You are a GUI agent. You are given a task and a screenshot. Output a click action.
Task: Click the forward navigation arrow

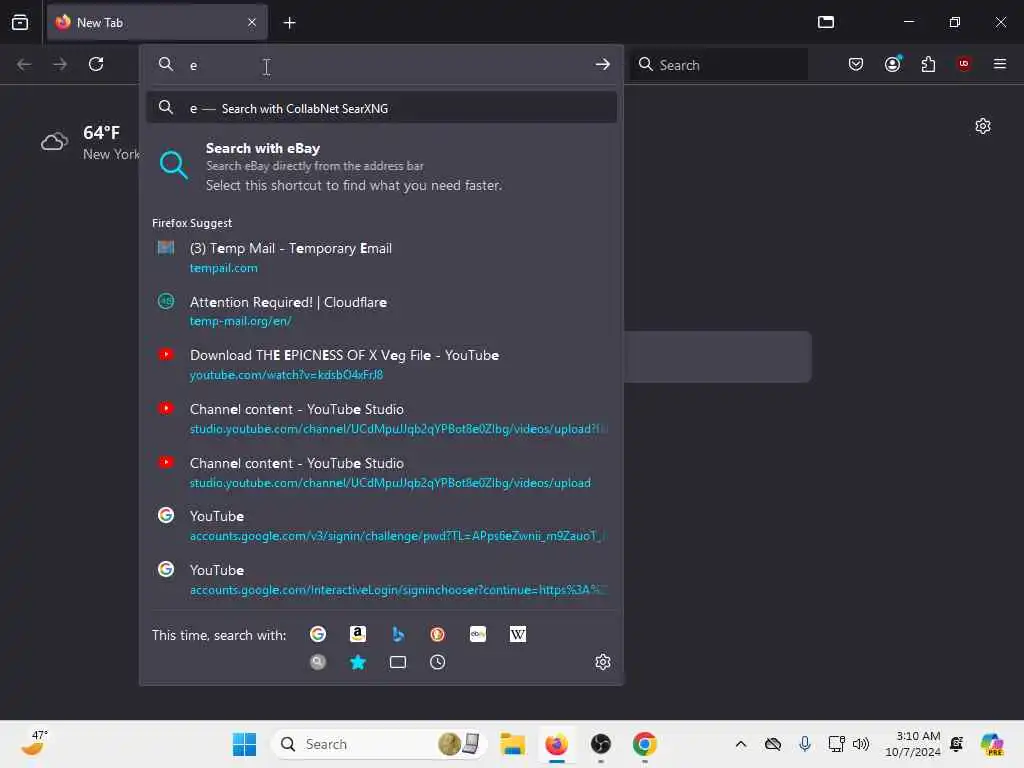pyautogui.click(x=60, y=64)
